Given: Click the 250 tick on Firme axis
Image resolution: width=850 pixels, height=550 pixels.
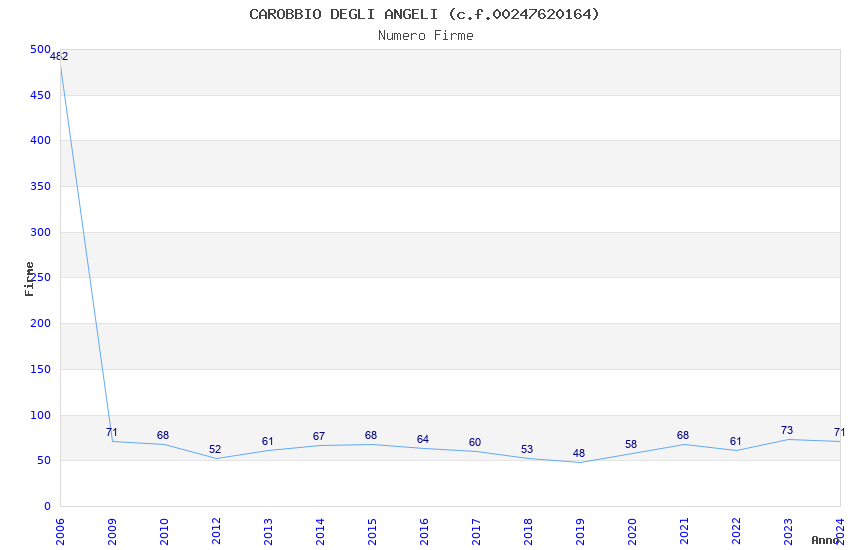Looking at the screenshot, I should pos(41,277).
